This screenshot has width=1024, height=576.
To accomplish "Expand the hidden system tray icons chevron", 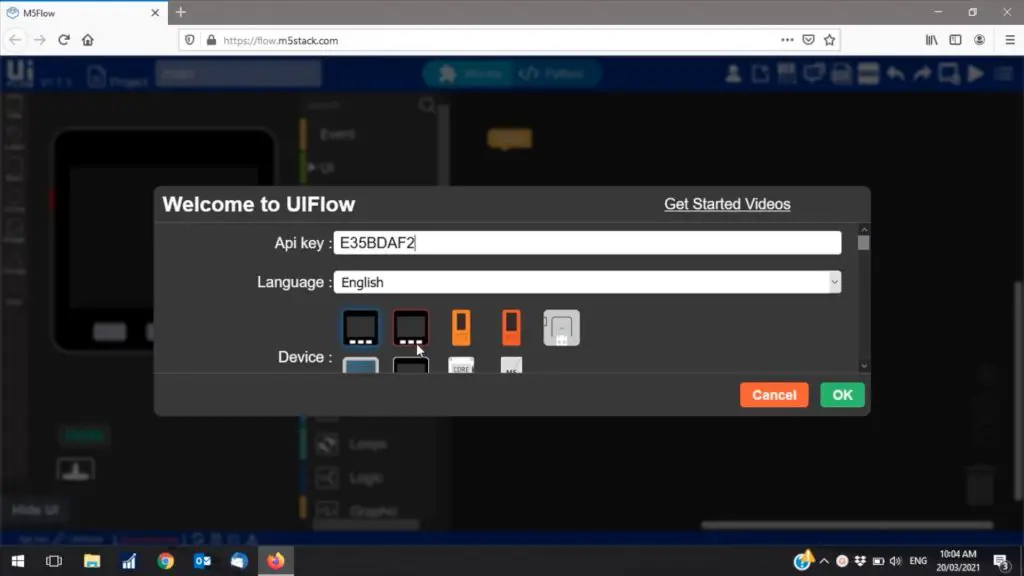I will [x=824, y=561].
